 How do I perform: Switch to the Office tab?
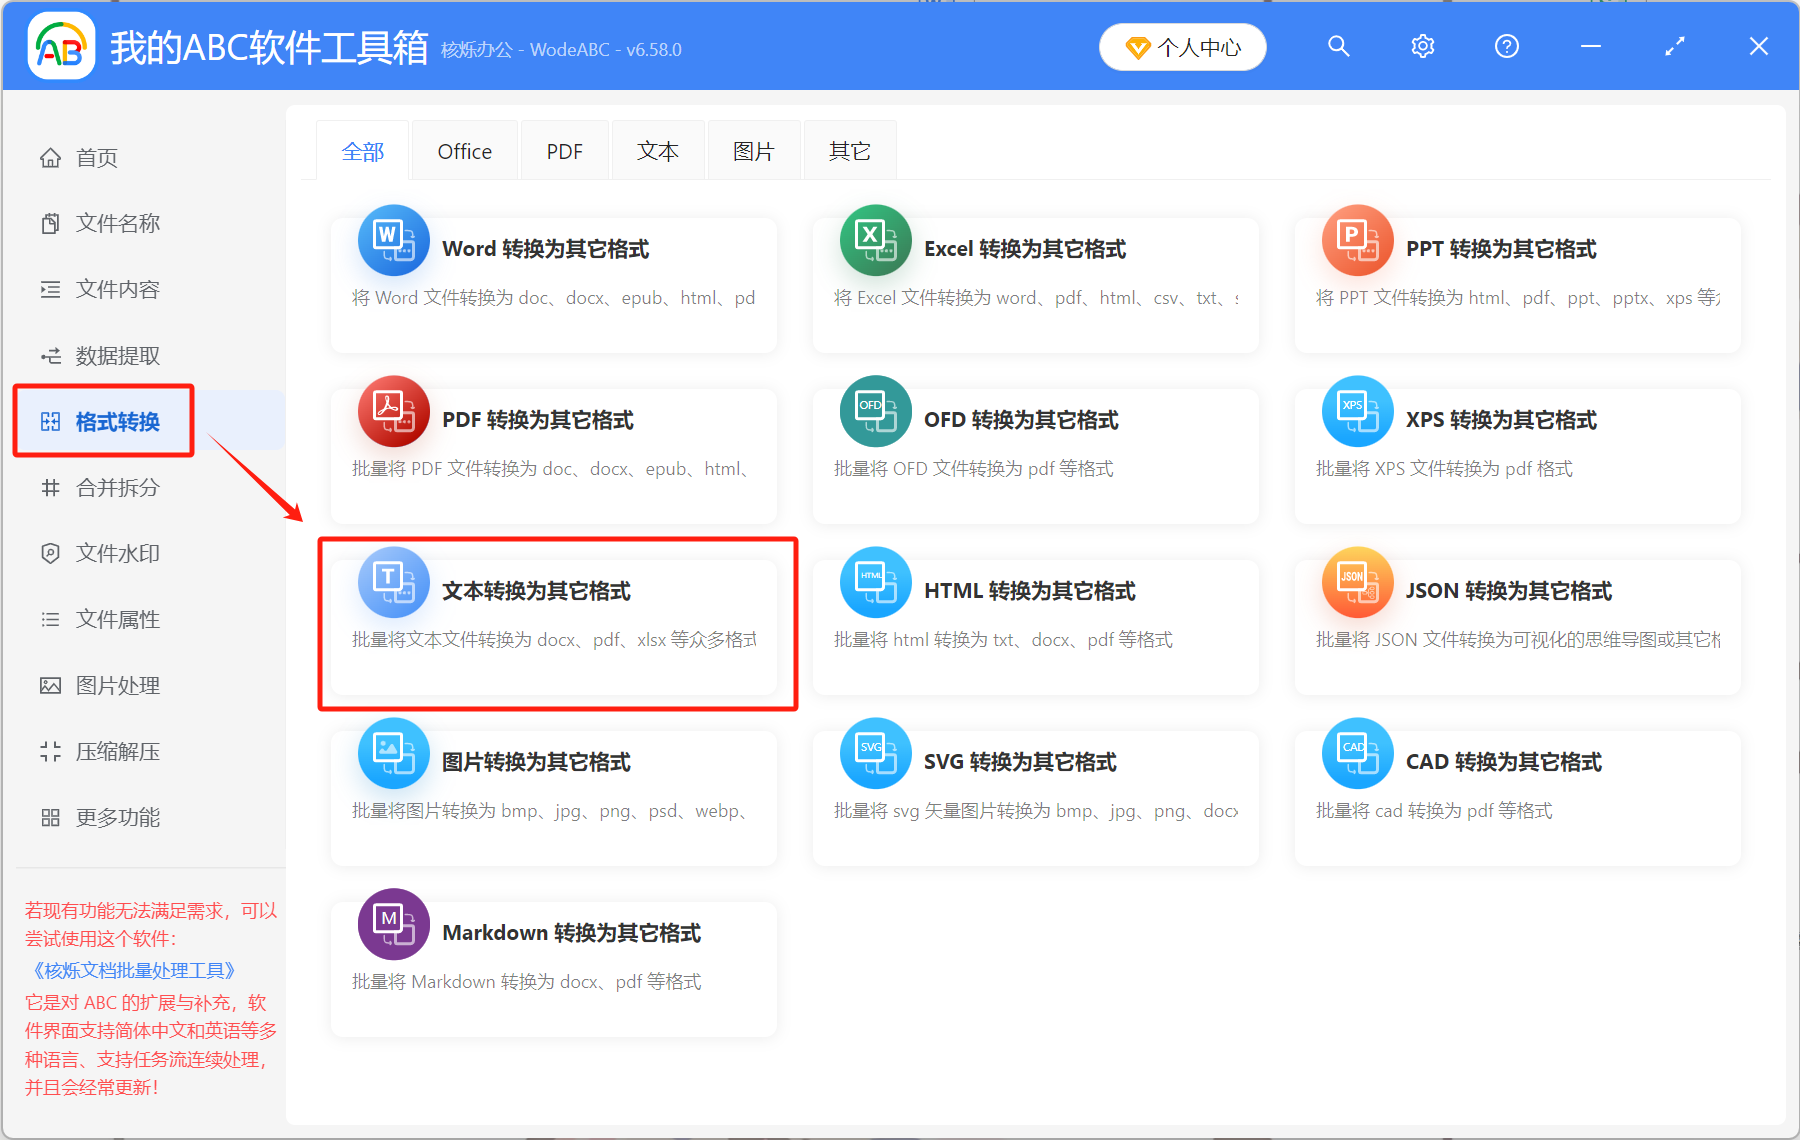pos(463,150)
